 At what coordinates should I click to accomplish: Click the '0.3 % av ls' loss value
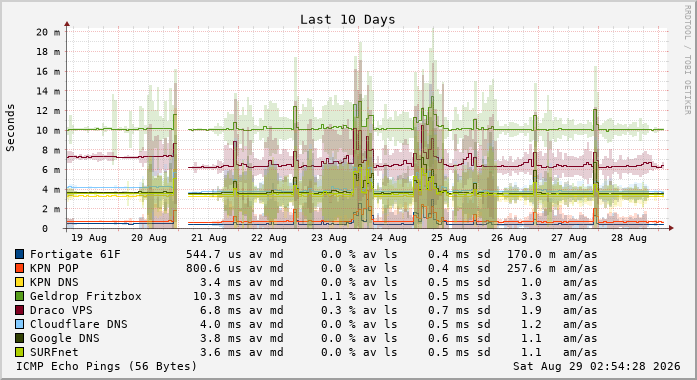pyautogui.click(x=359, y=310)
